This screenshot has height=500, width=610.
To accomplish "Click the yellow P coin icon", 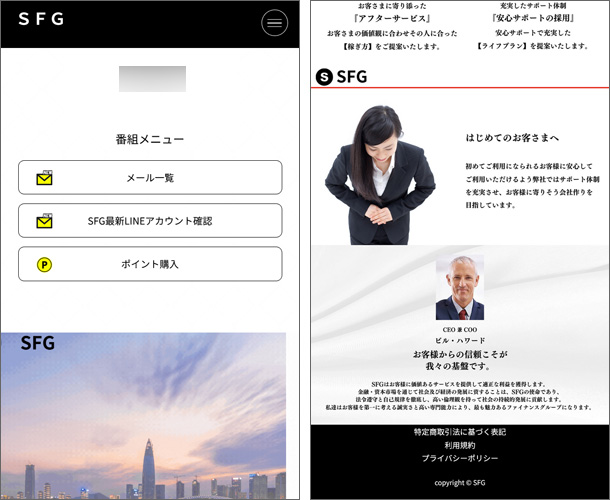I will click(x=44, y=265).
